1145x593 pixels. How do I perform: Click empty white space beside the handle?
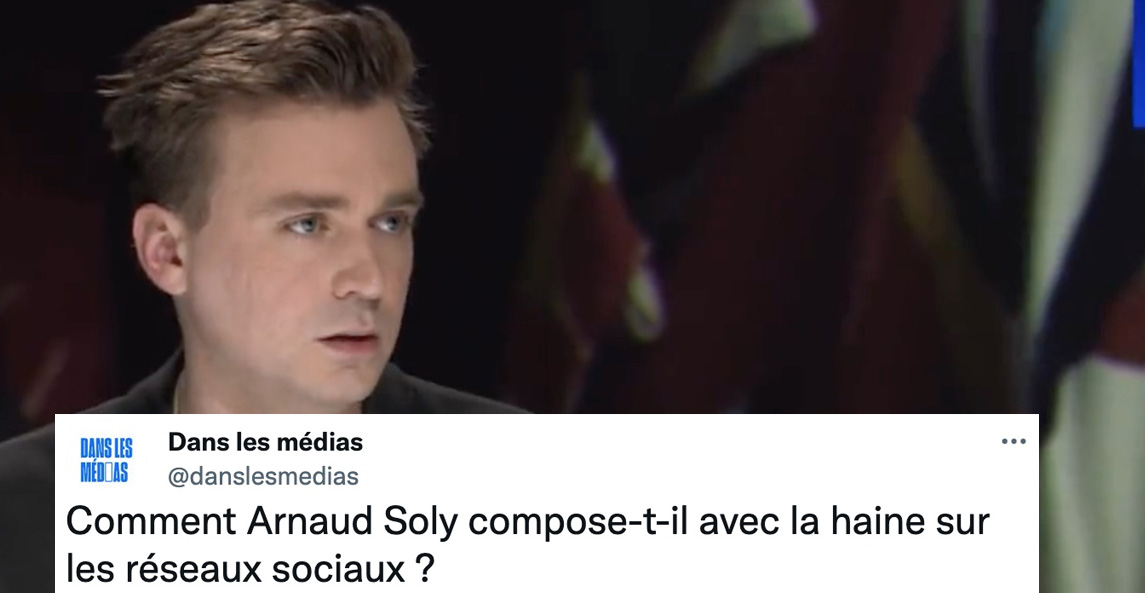(657, 477)
